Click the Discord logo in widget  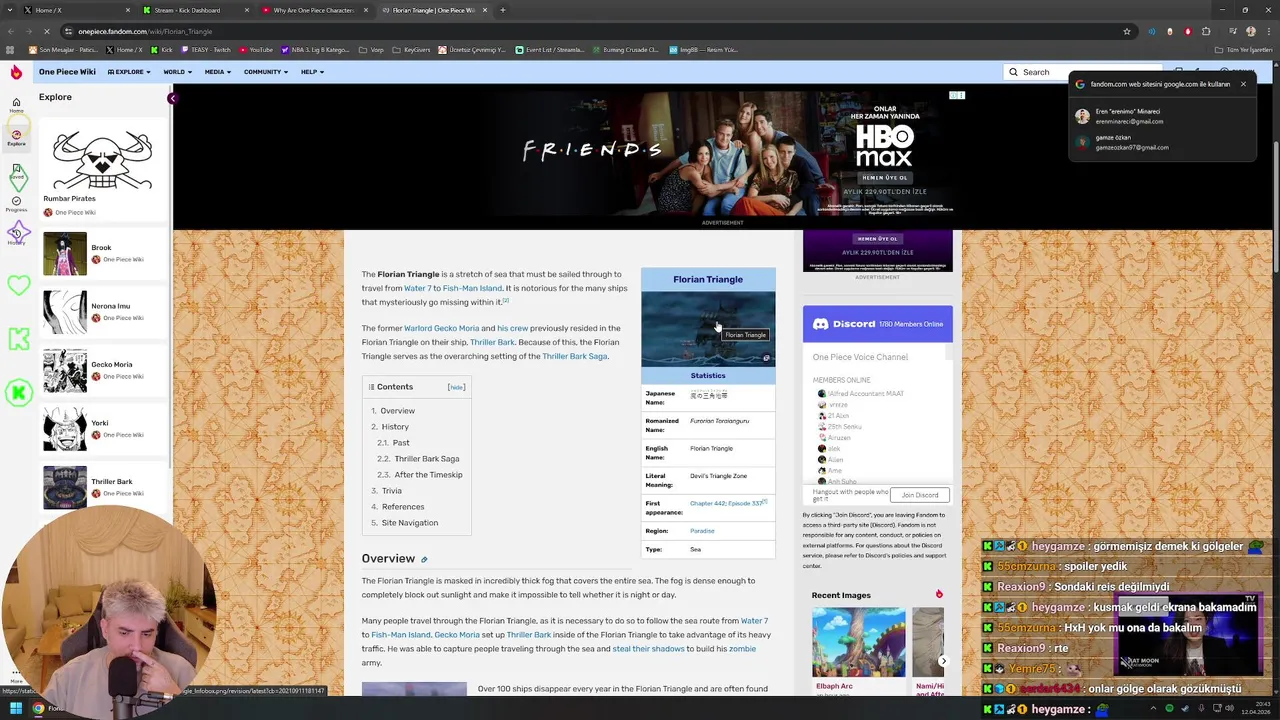tap(820, 324)
